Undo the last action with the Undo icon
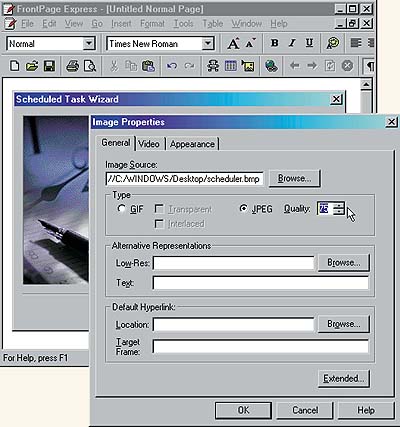The height and width of the screenshot is (427, 400). pos(172,66)
